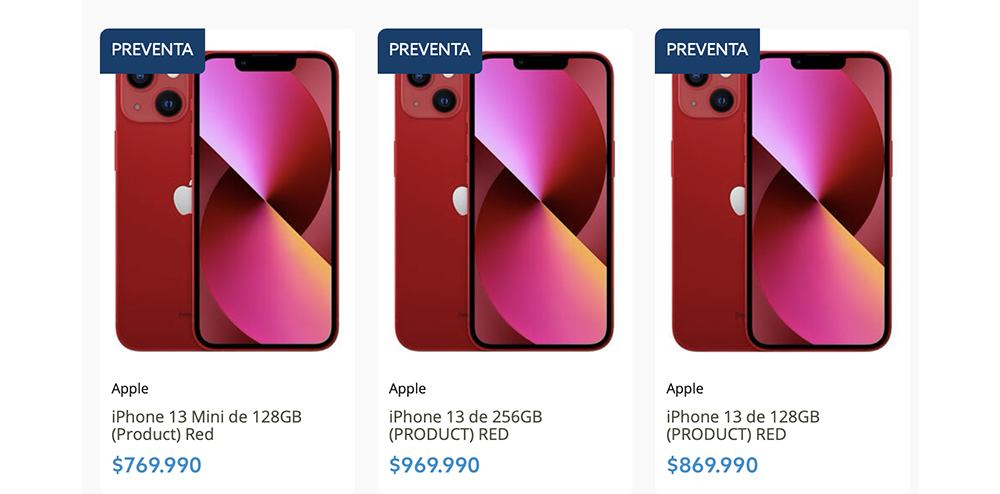Open the iPhone 13 256GB product image
Viewport: 1000px width, 494px height.
pos(504,201)
